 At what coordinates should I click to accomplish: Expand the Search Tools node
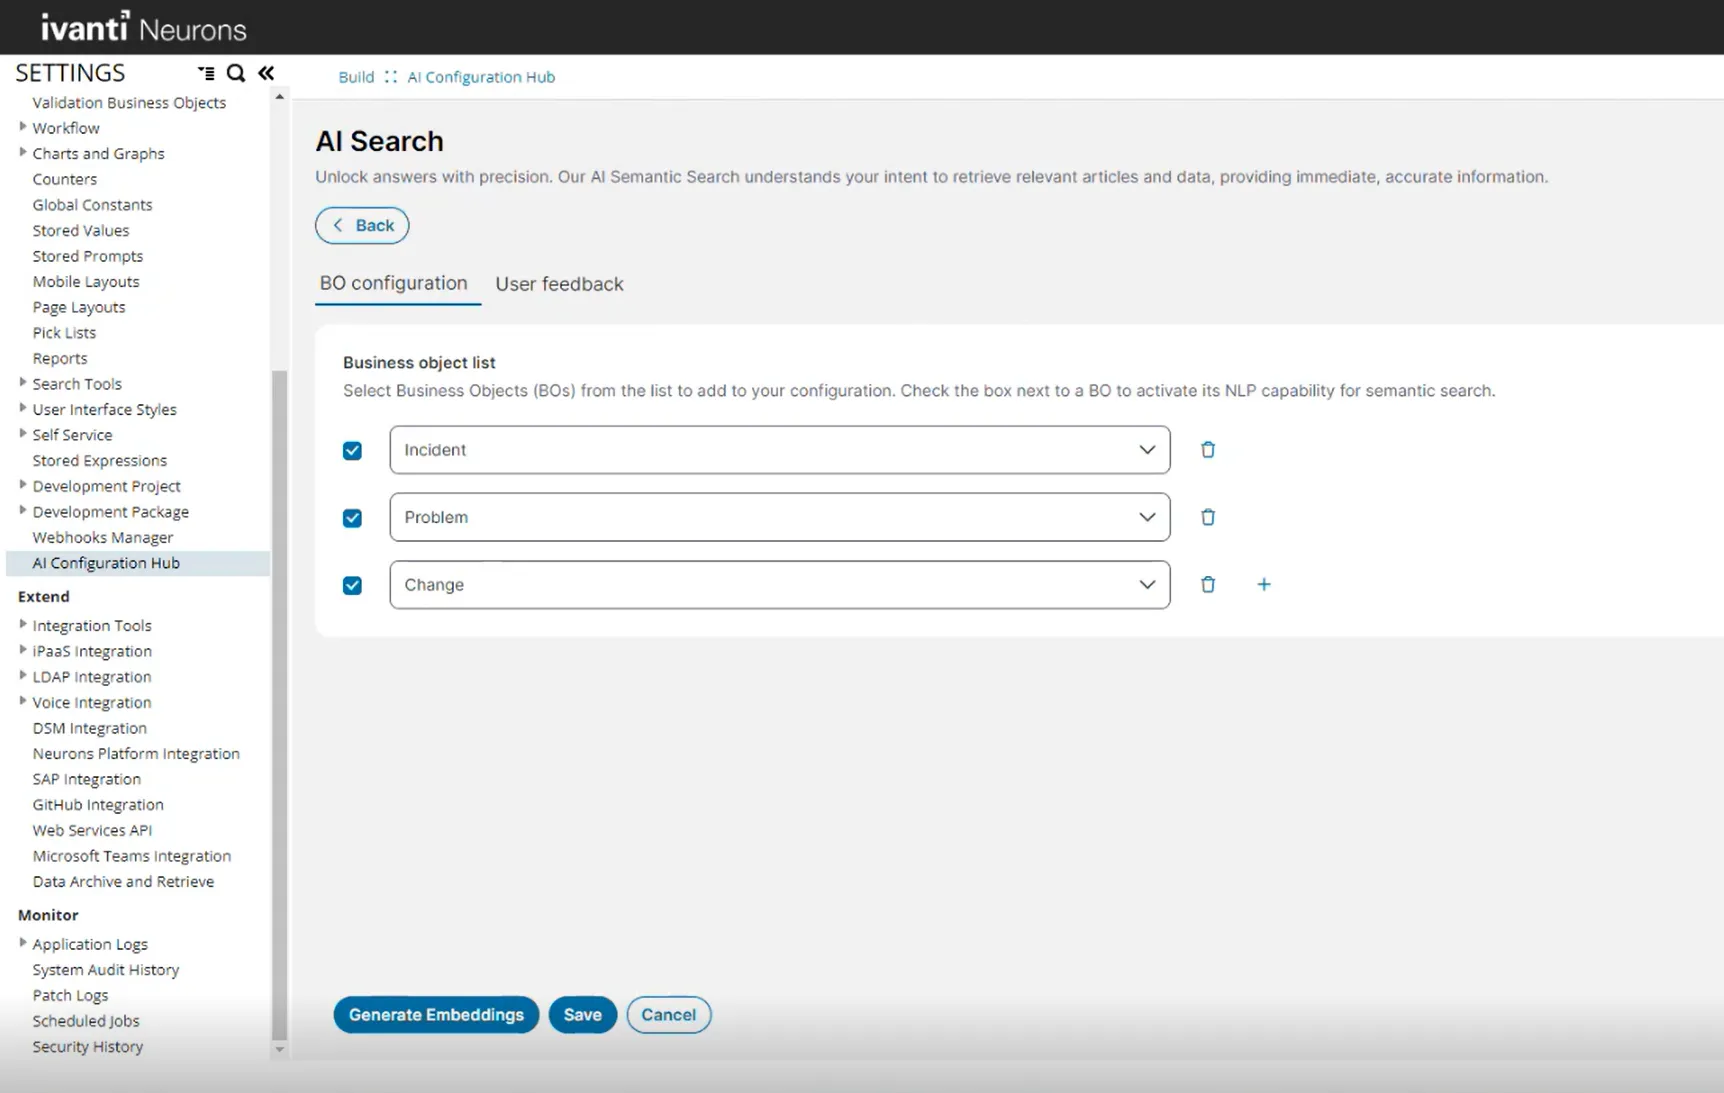pos(23,383)
